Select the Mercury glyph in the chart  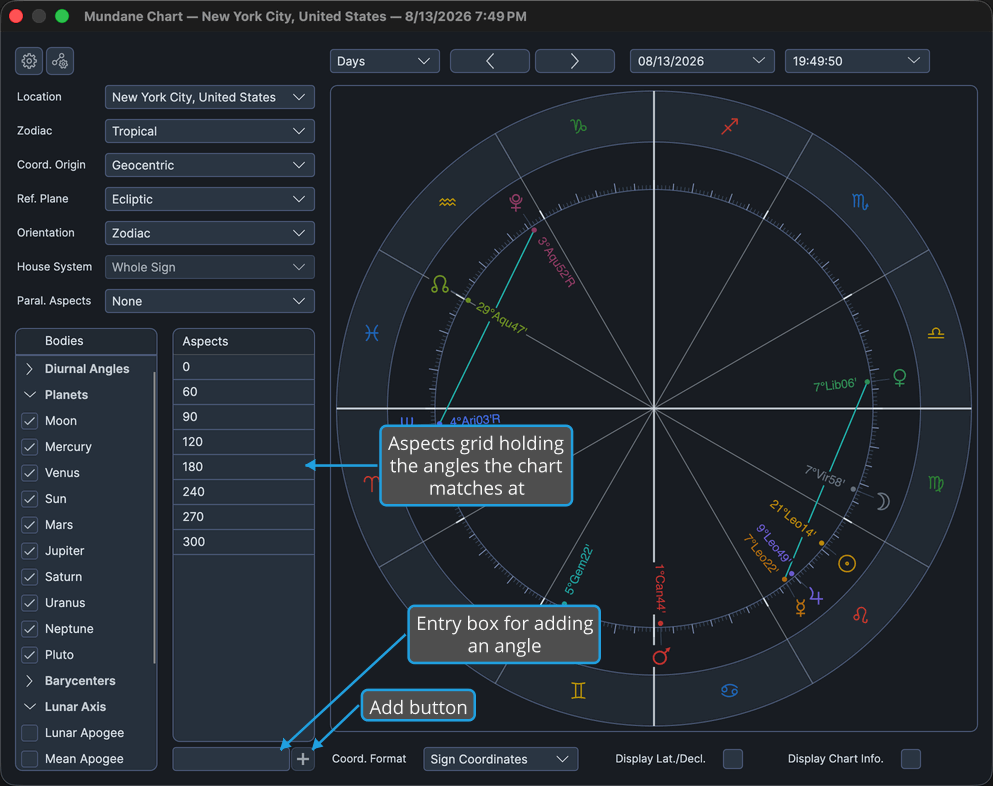800,608
